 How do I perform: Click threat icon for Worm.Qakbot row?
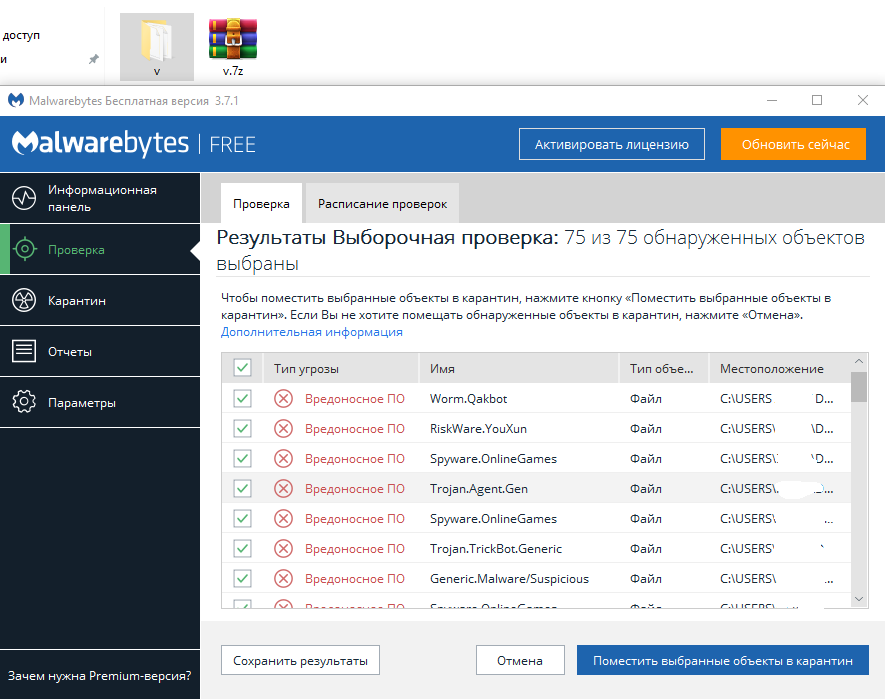(283, 399)
